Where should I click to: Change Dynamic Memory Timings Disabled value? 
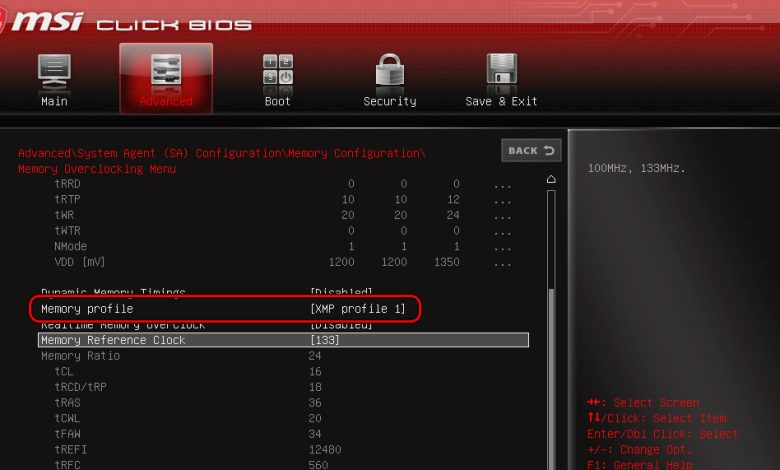point(341,291)
